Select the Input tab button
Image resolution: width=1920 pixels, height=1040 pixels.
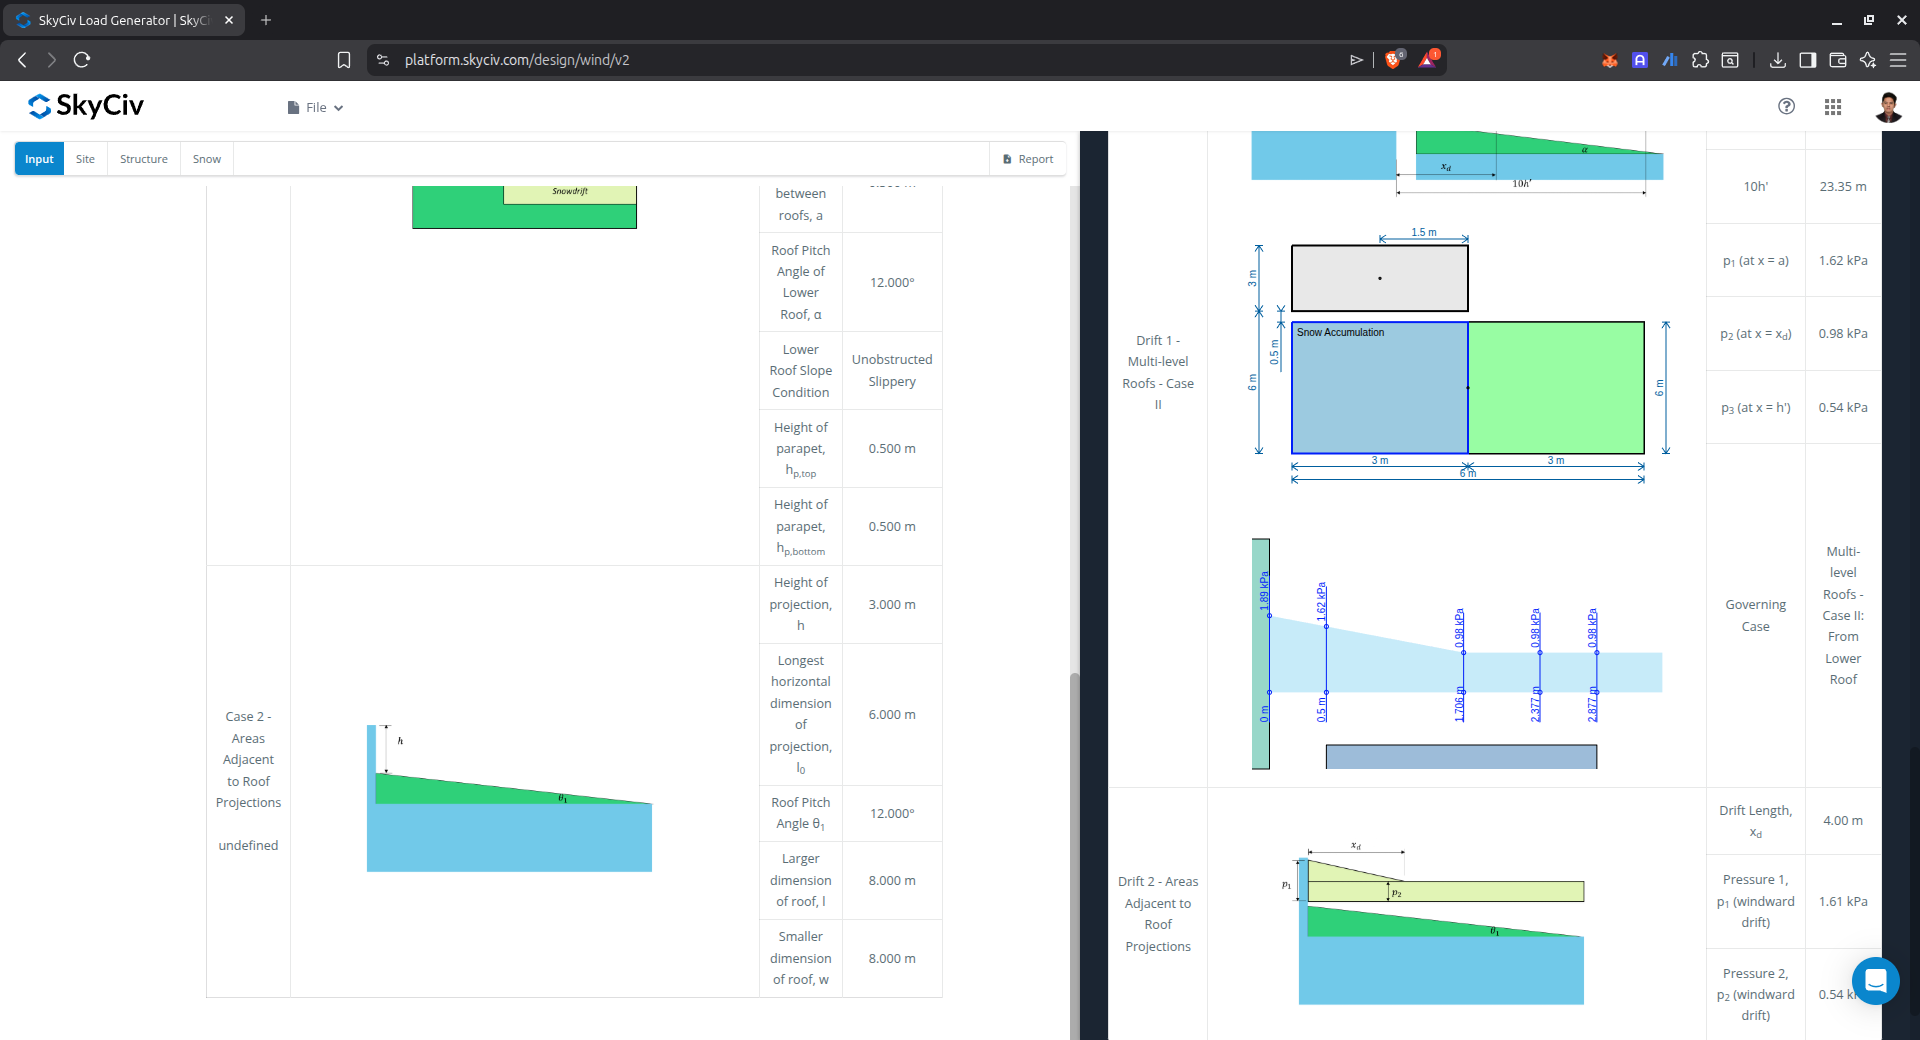(x=39, y=159)
